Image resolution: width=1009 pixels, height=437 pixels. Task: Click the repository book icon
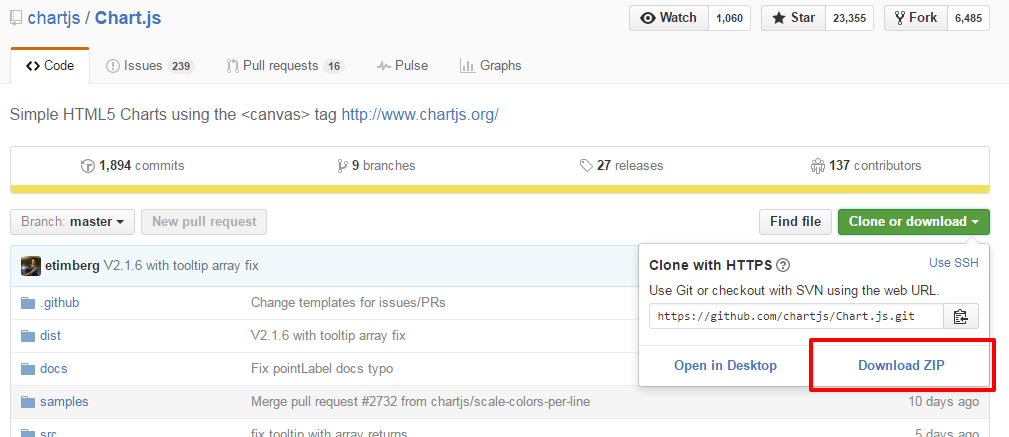click(15, 18)
